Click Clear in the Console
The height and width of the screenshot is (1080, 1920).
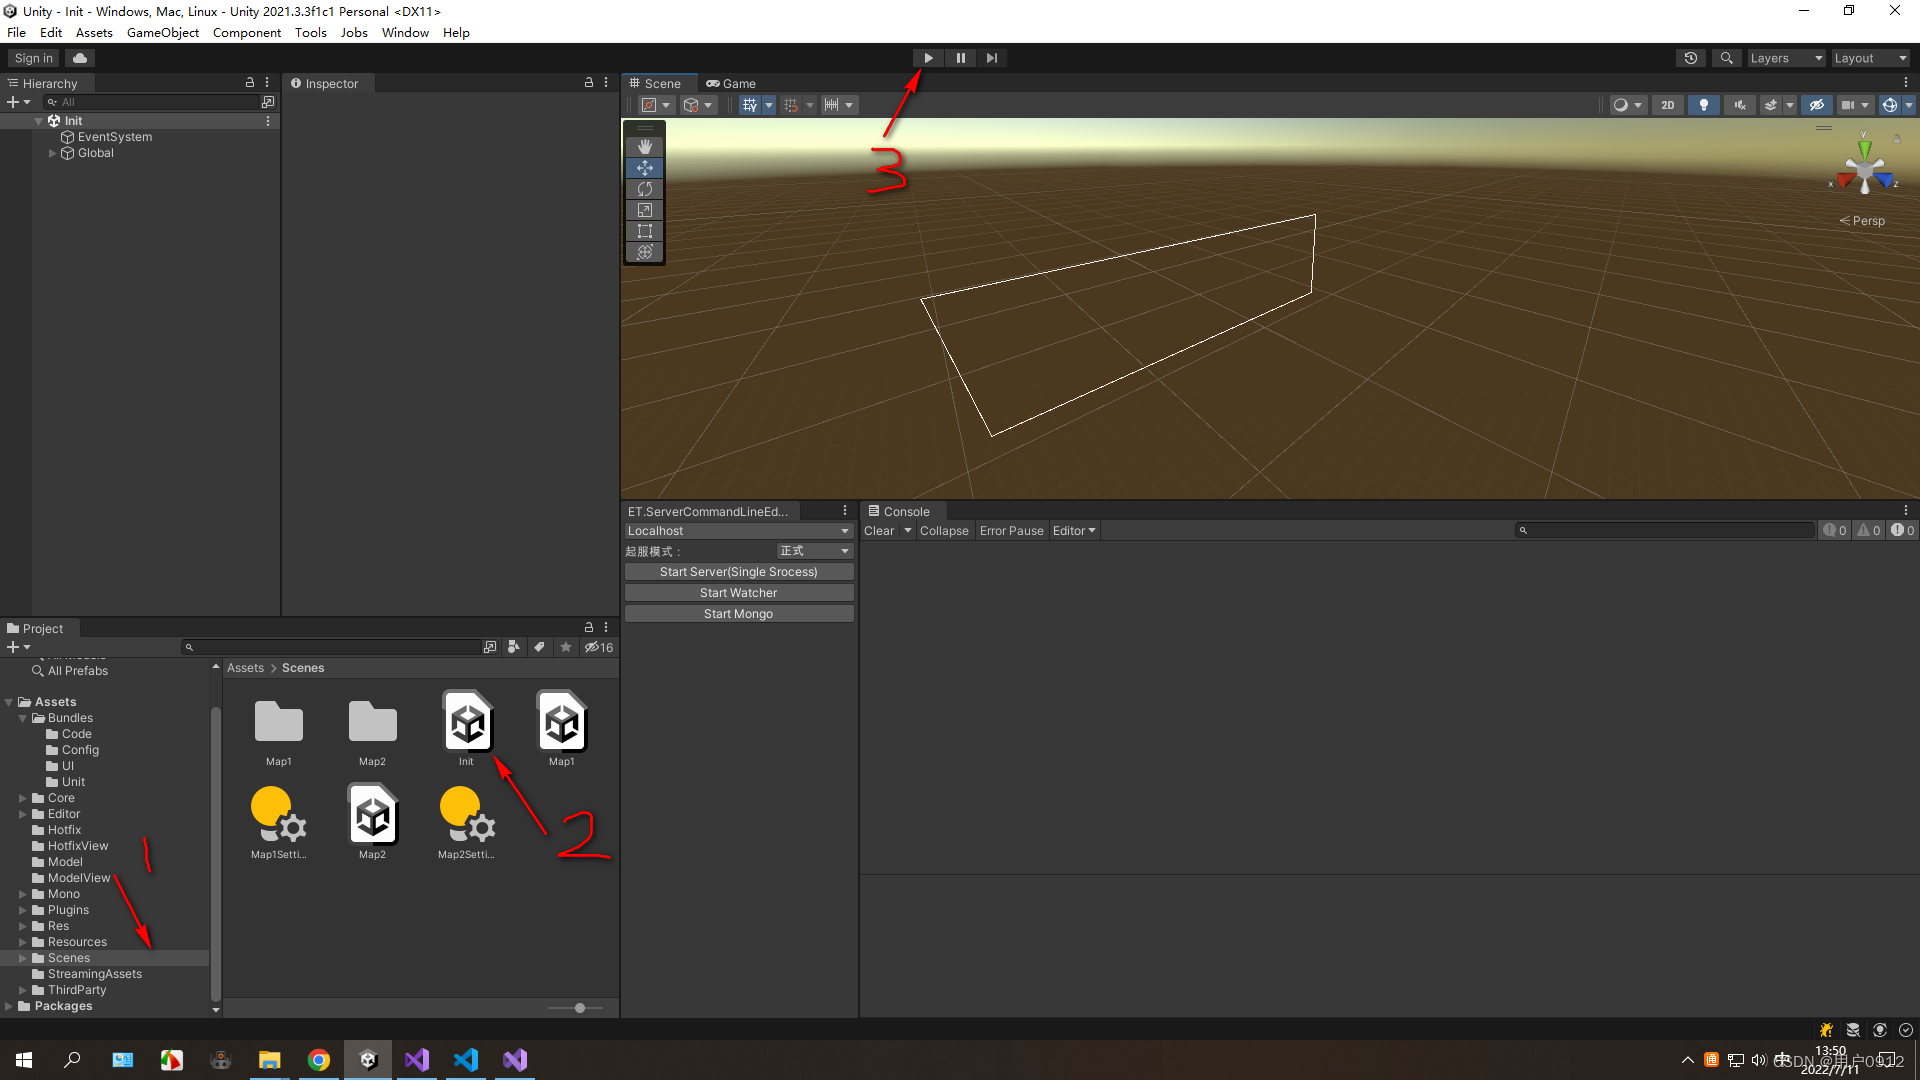879,531
